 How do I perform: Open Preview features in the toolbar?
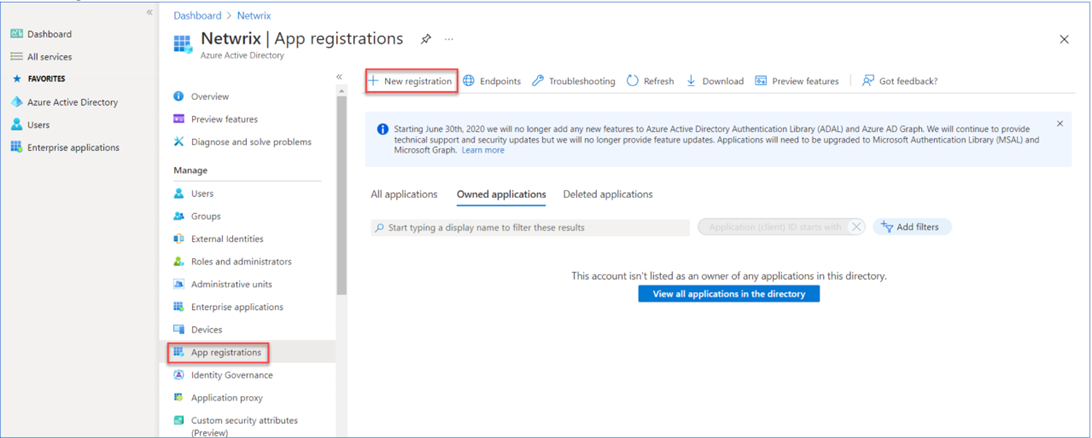(x=796, y=81)
